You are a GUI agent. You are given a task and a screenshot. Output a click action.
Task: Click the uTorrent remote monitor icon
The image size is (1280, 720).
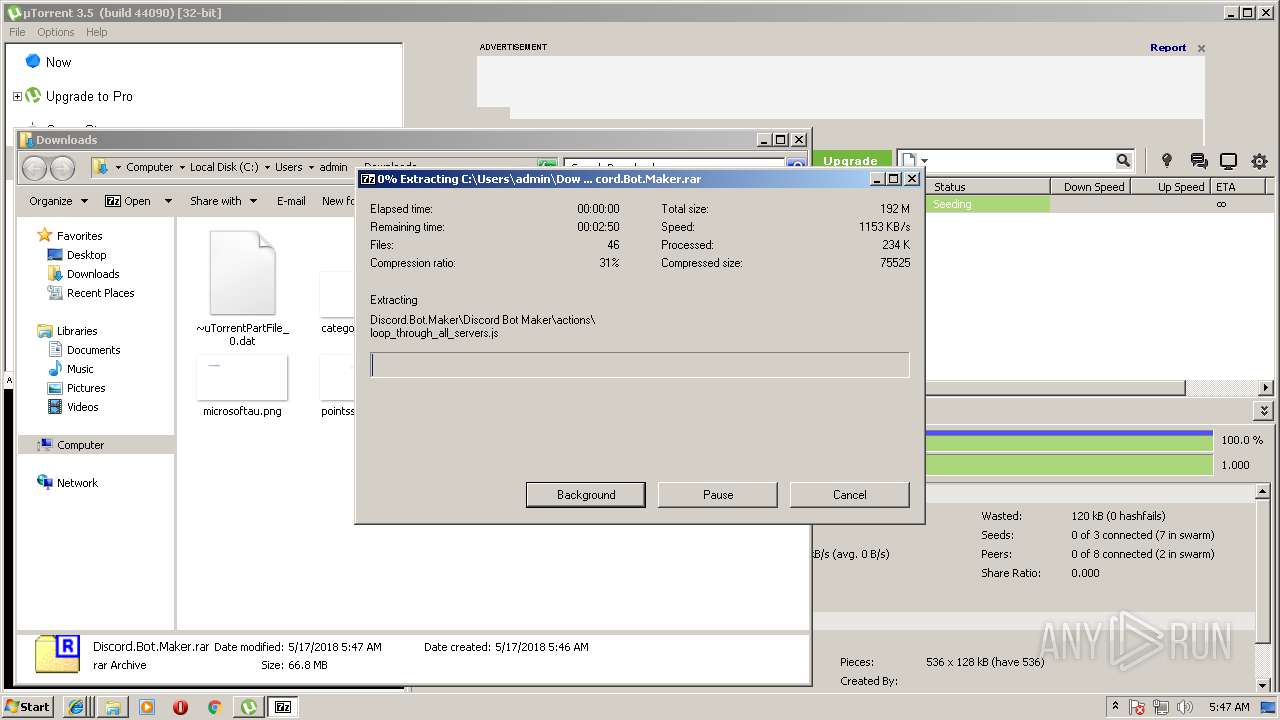1229,160
